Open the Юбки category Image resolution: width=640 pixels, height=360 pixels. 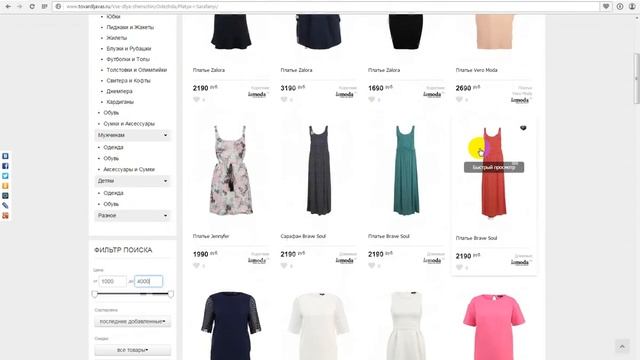(113, 17)
